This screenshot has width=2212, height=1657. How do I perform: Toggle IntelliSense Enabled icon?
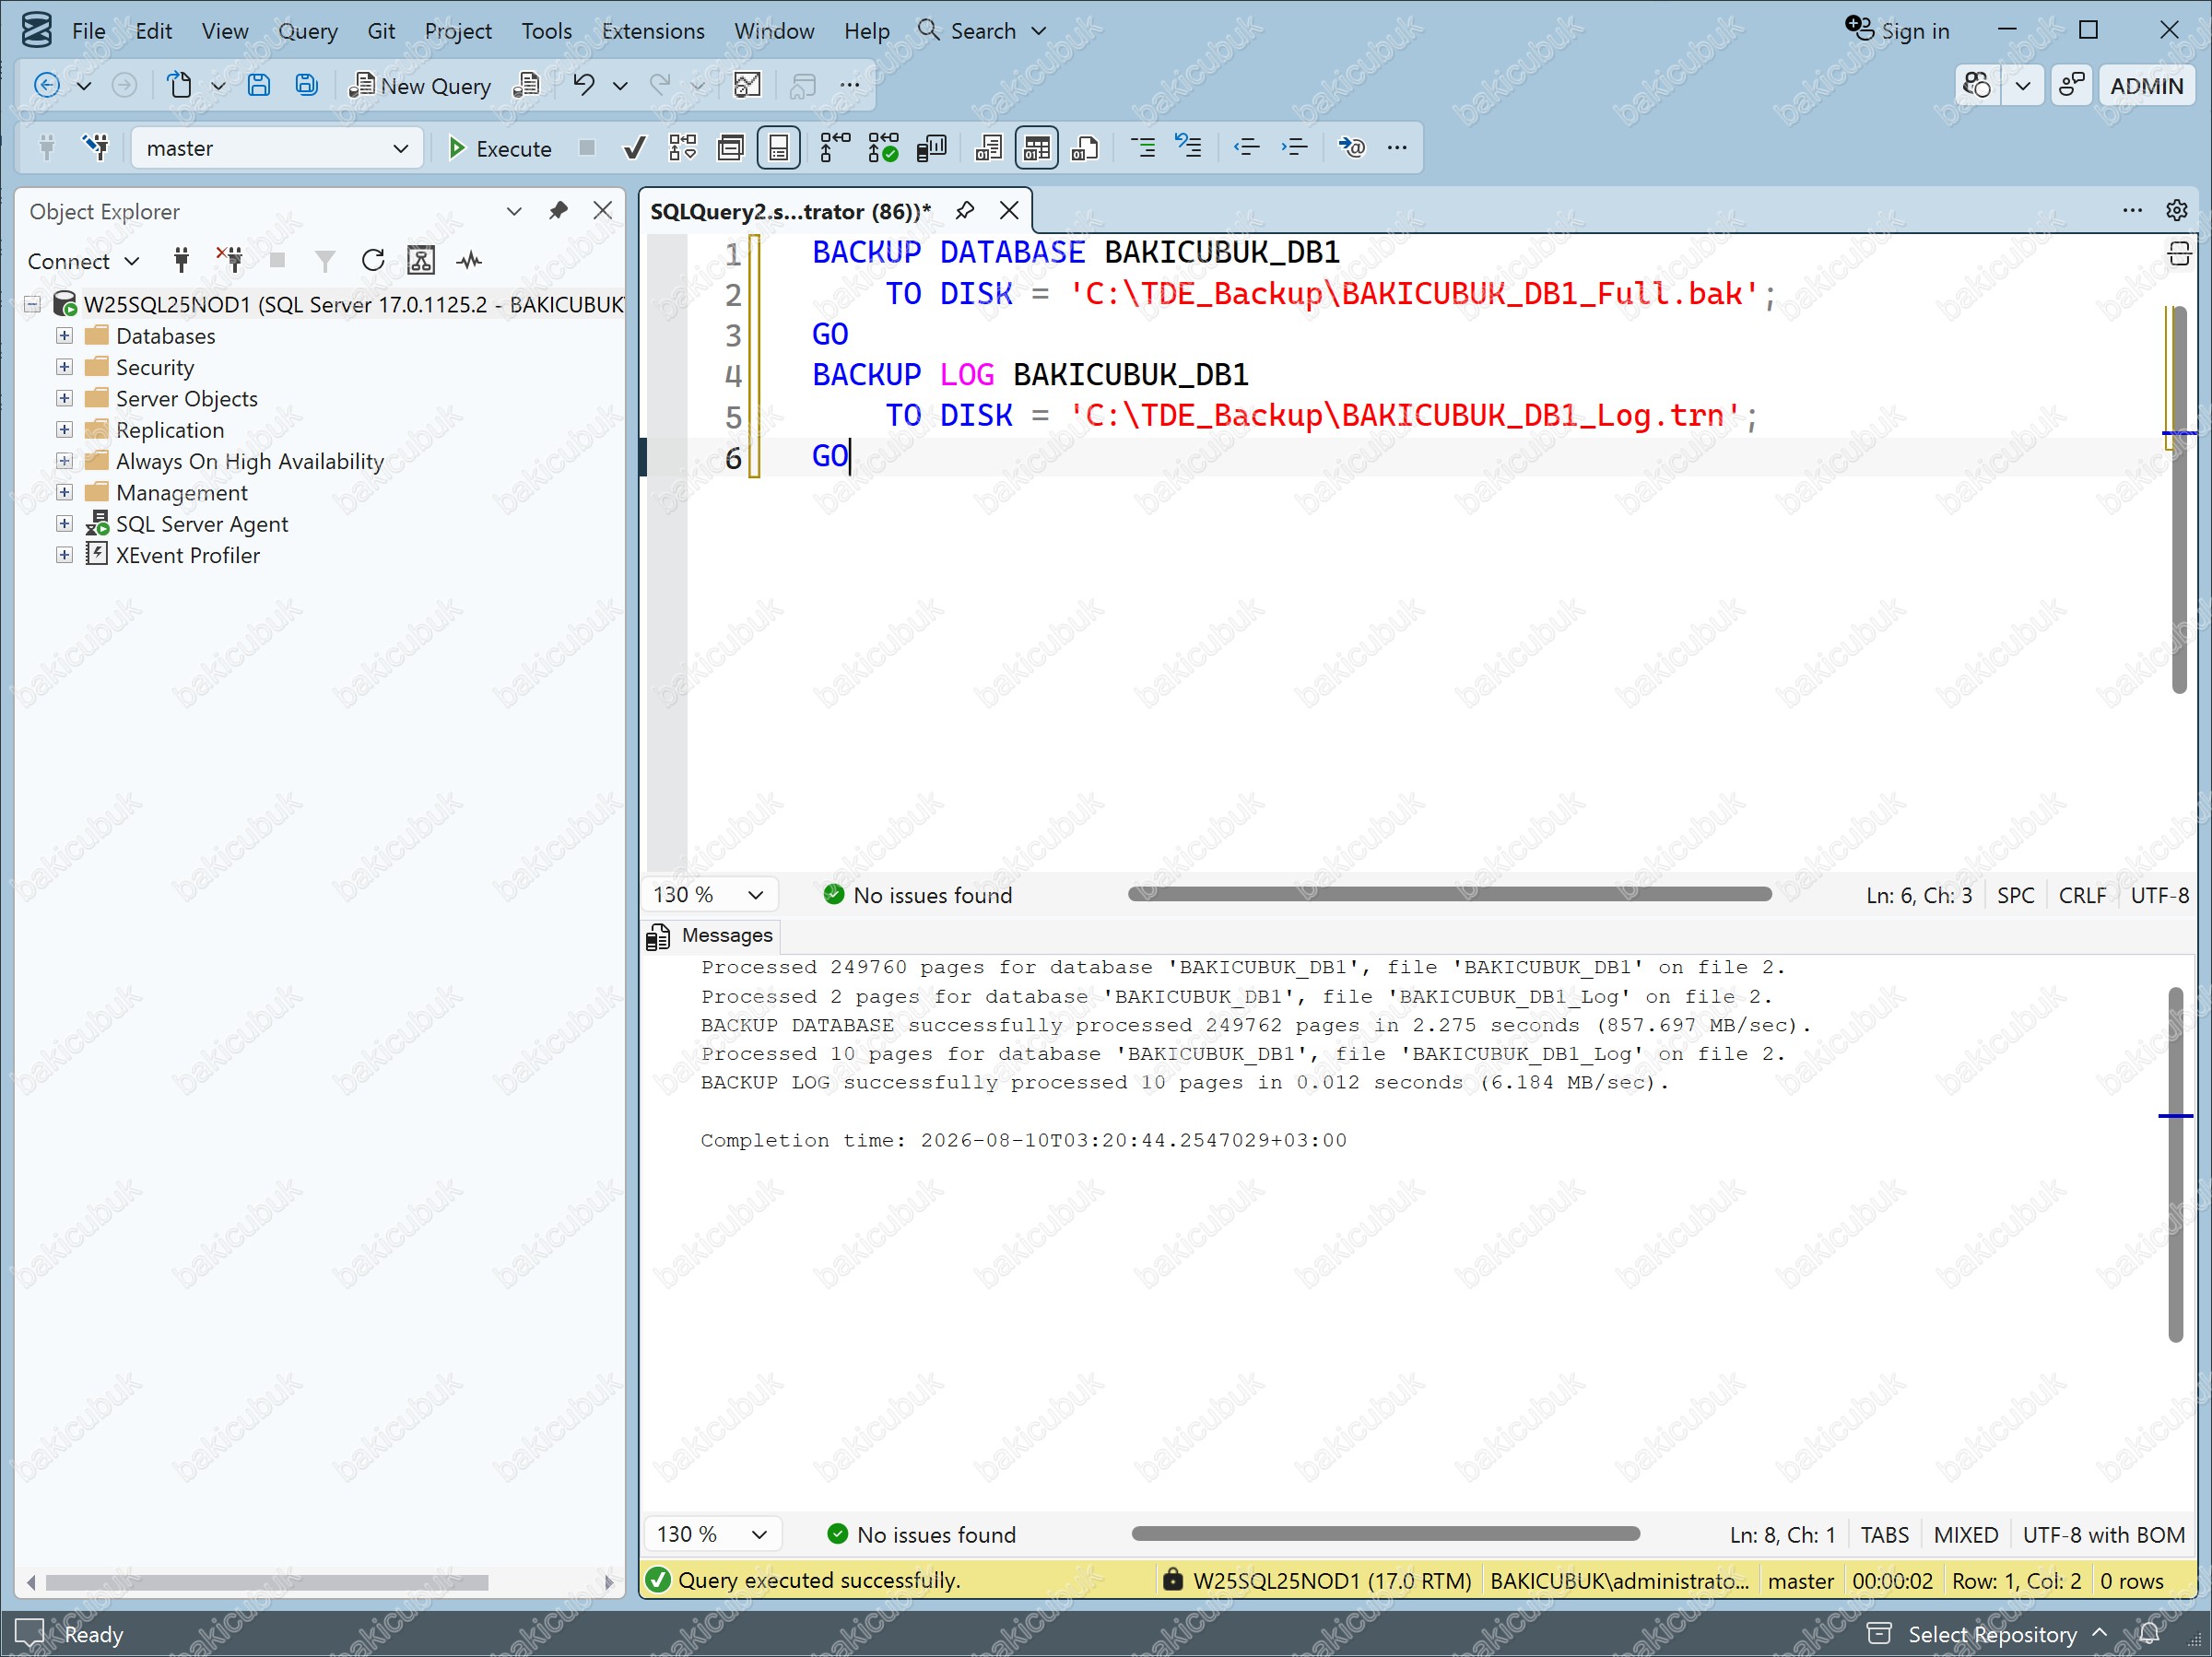point(779,148)
